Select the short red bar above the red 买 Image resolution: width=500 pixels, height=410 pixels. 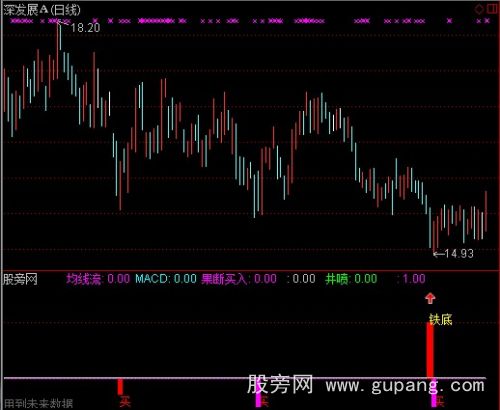point(120,387)
